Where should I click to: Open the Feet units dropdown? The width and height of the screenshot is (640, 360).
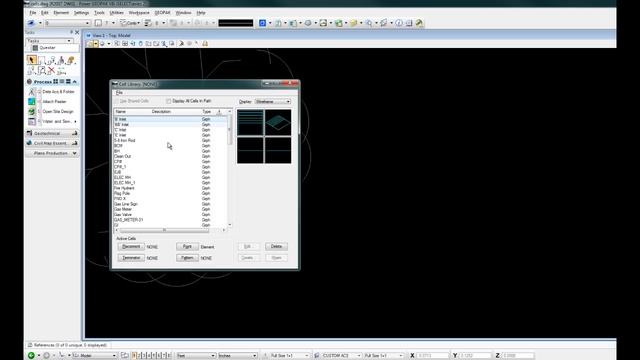pyautogui.click(x=196, y=356)
